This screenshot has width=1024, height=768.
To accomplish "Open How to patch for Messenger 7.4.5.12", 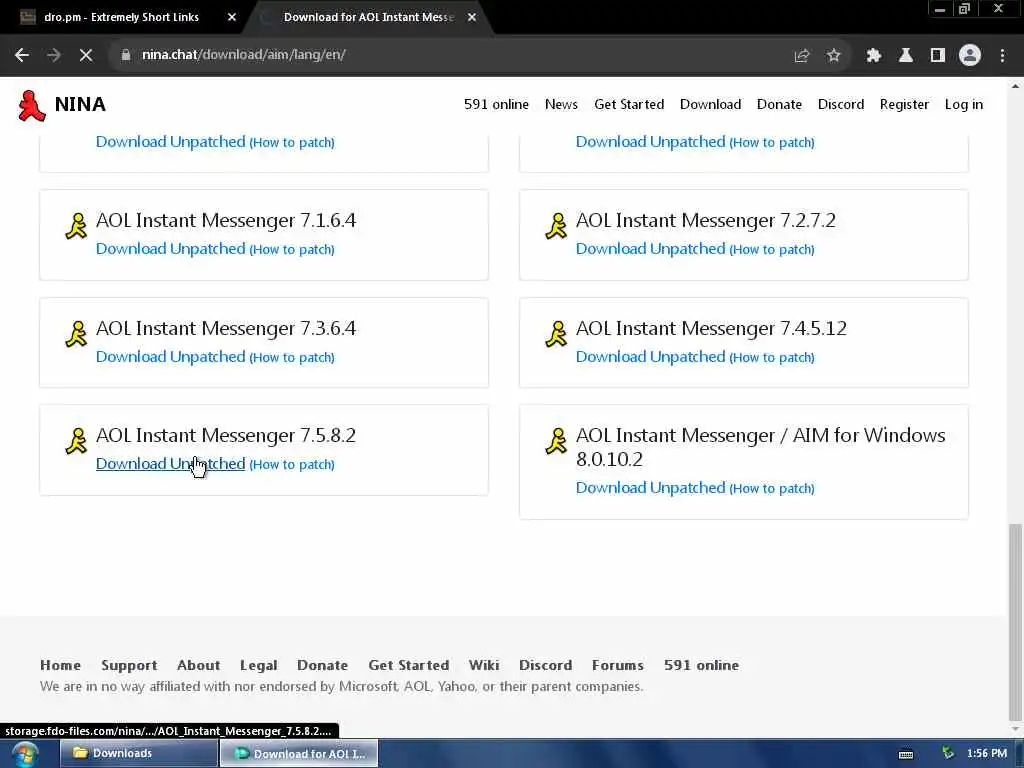I will [772, 357].
